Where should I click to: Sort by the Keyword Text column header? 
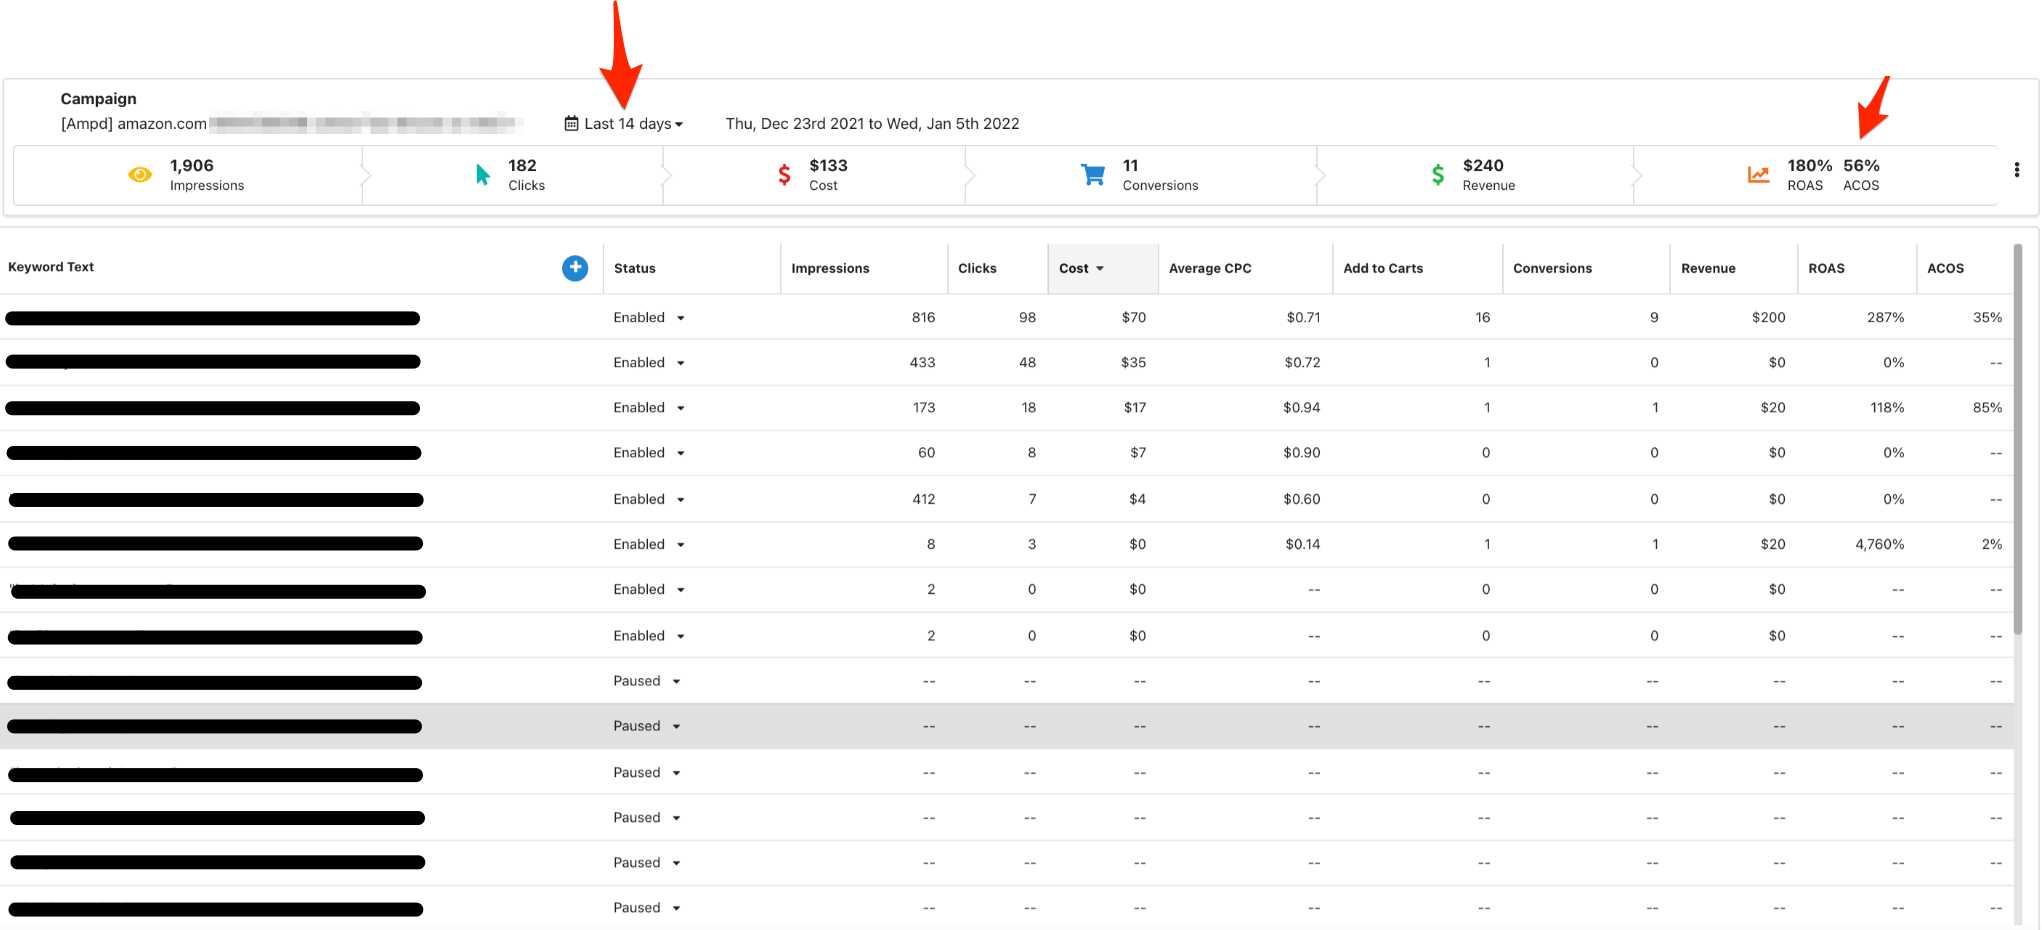51,267
